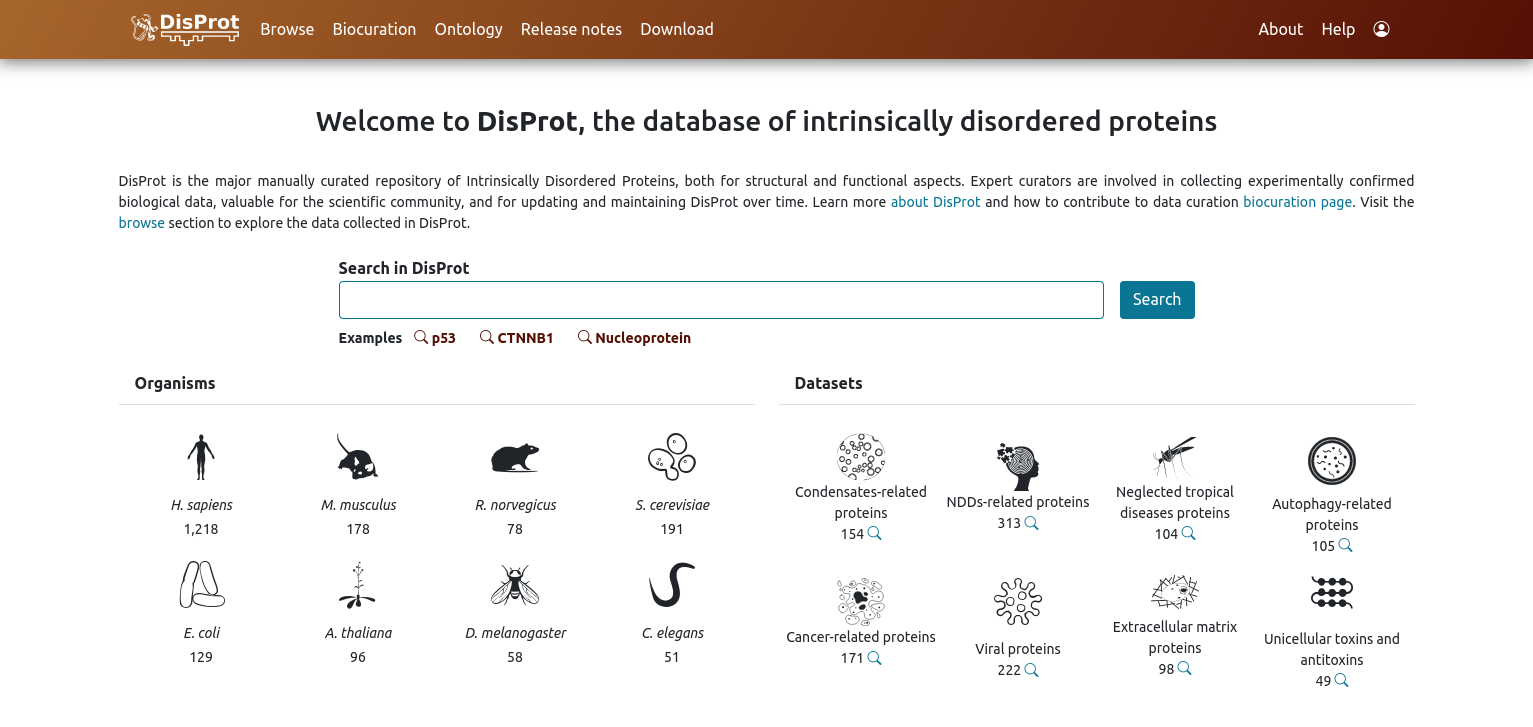
Task: Open the NDDs-related proteins head icon
Action: [x=1018, y=467]
